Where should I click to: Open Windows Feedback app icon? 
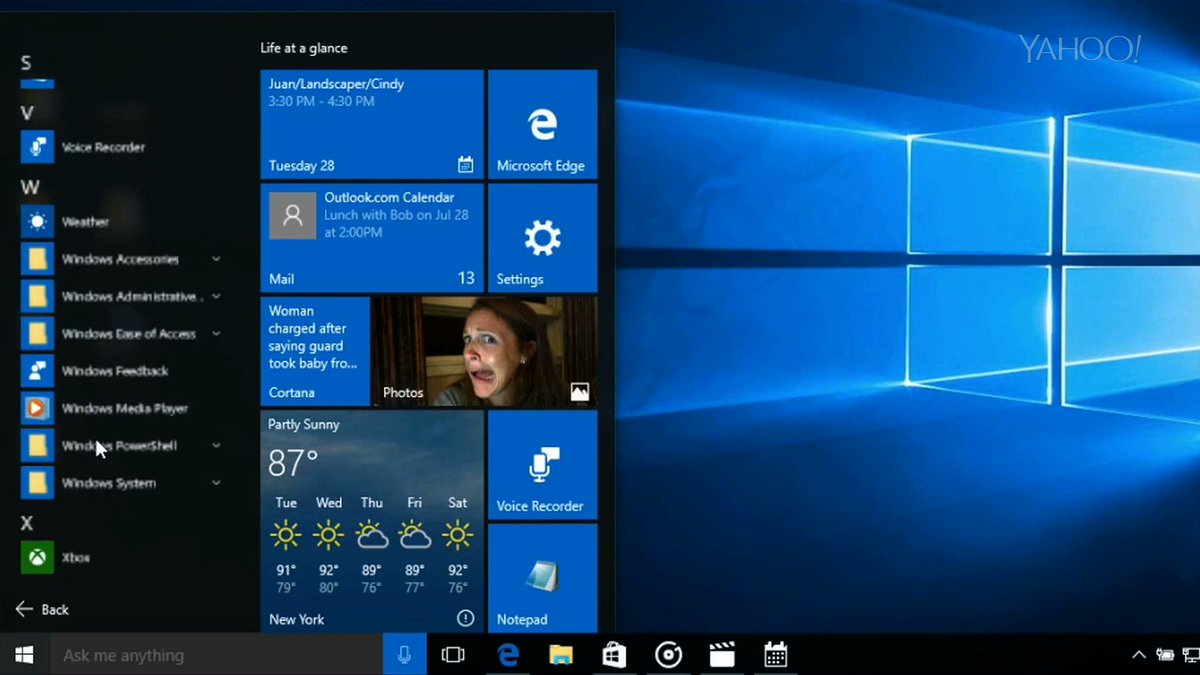pos(37,371)
